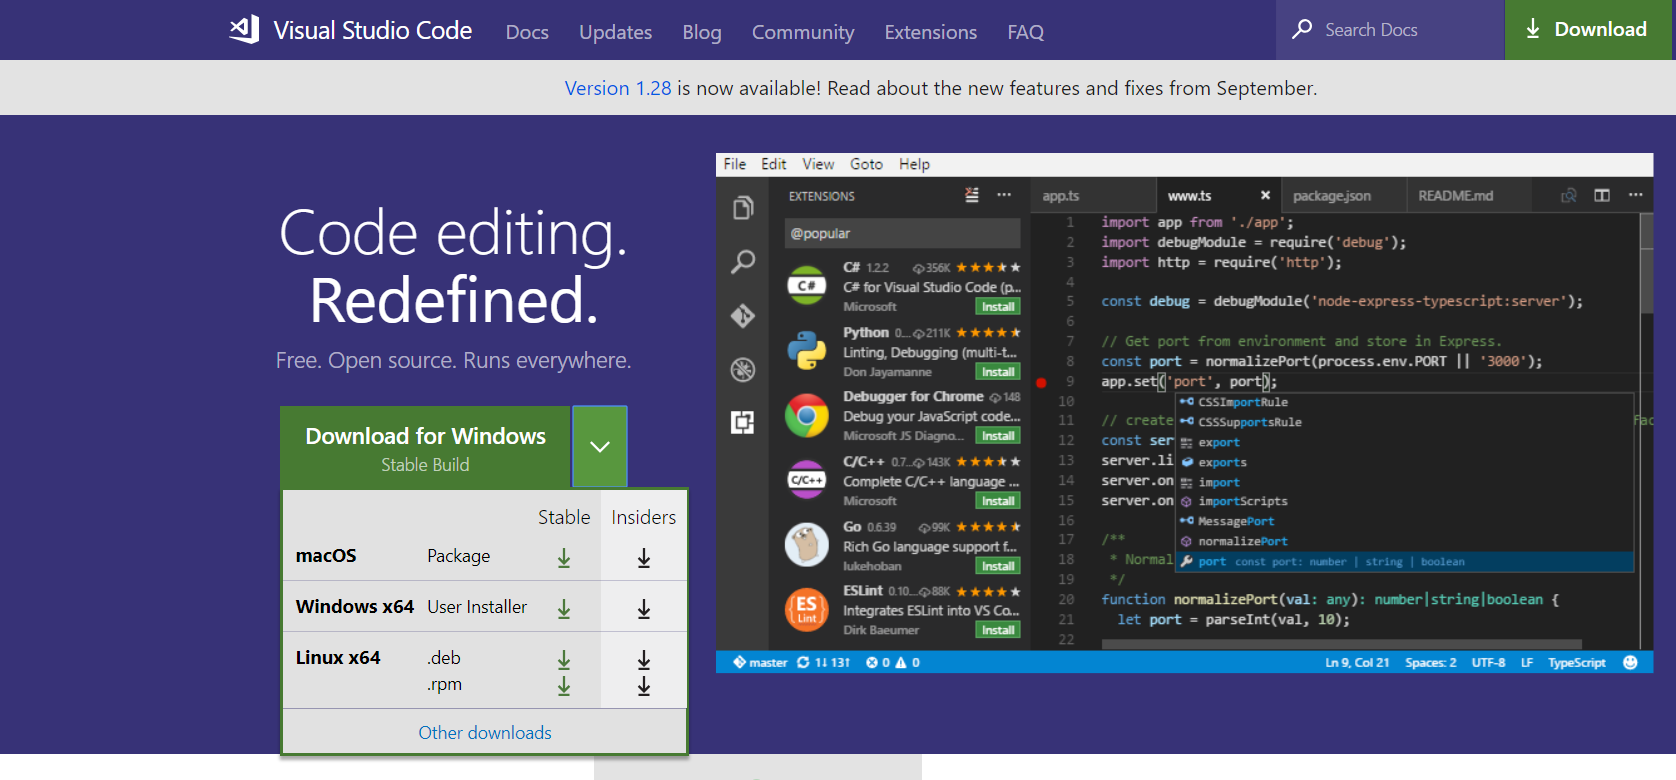Follow the Version 1.28 announcement link

click(618, 88)
